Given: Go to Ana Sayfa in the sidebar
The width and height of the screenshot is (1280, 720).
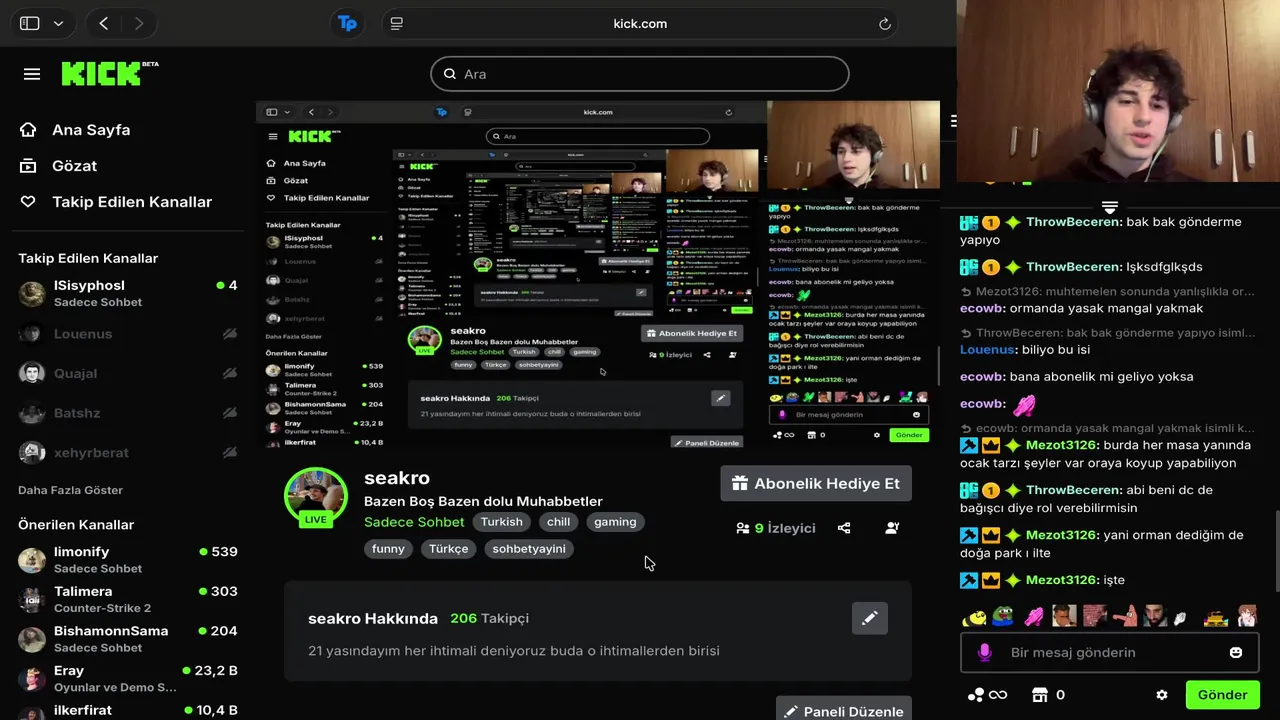Looking at the screenshot, I should (91, 130).
